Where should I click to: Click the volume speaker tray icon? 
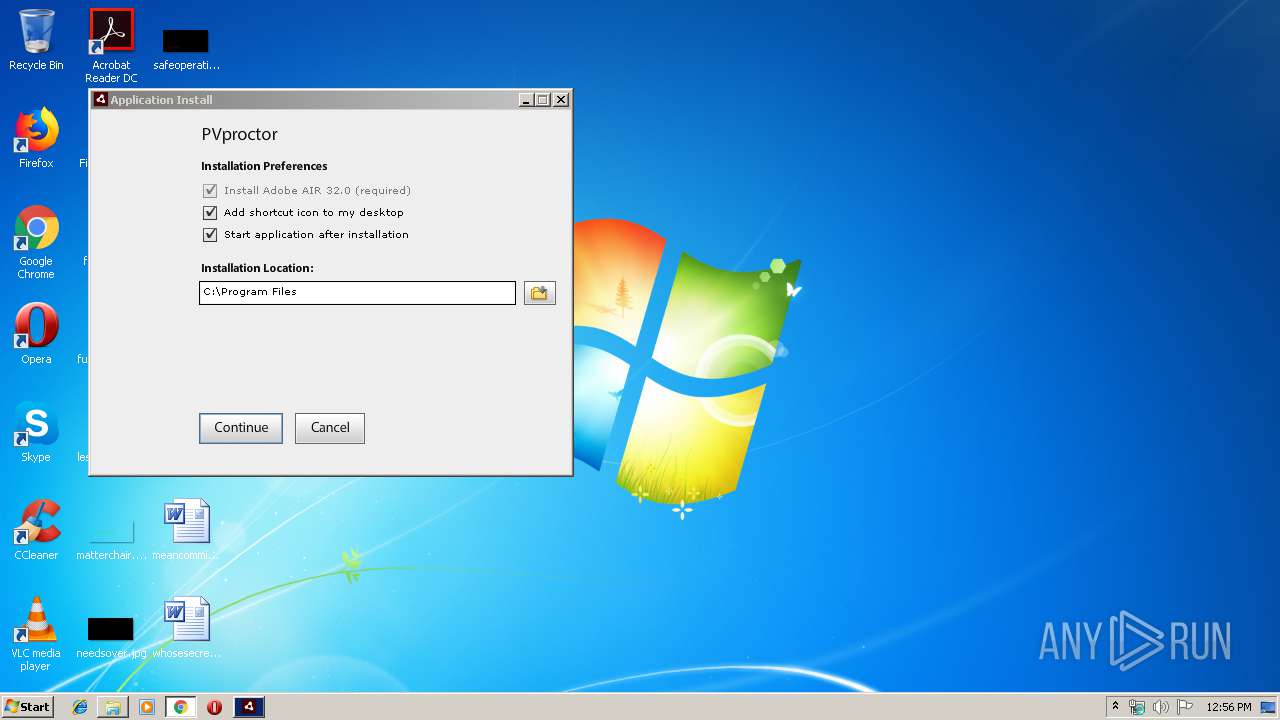tap(1161, 707)
